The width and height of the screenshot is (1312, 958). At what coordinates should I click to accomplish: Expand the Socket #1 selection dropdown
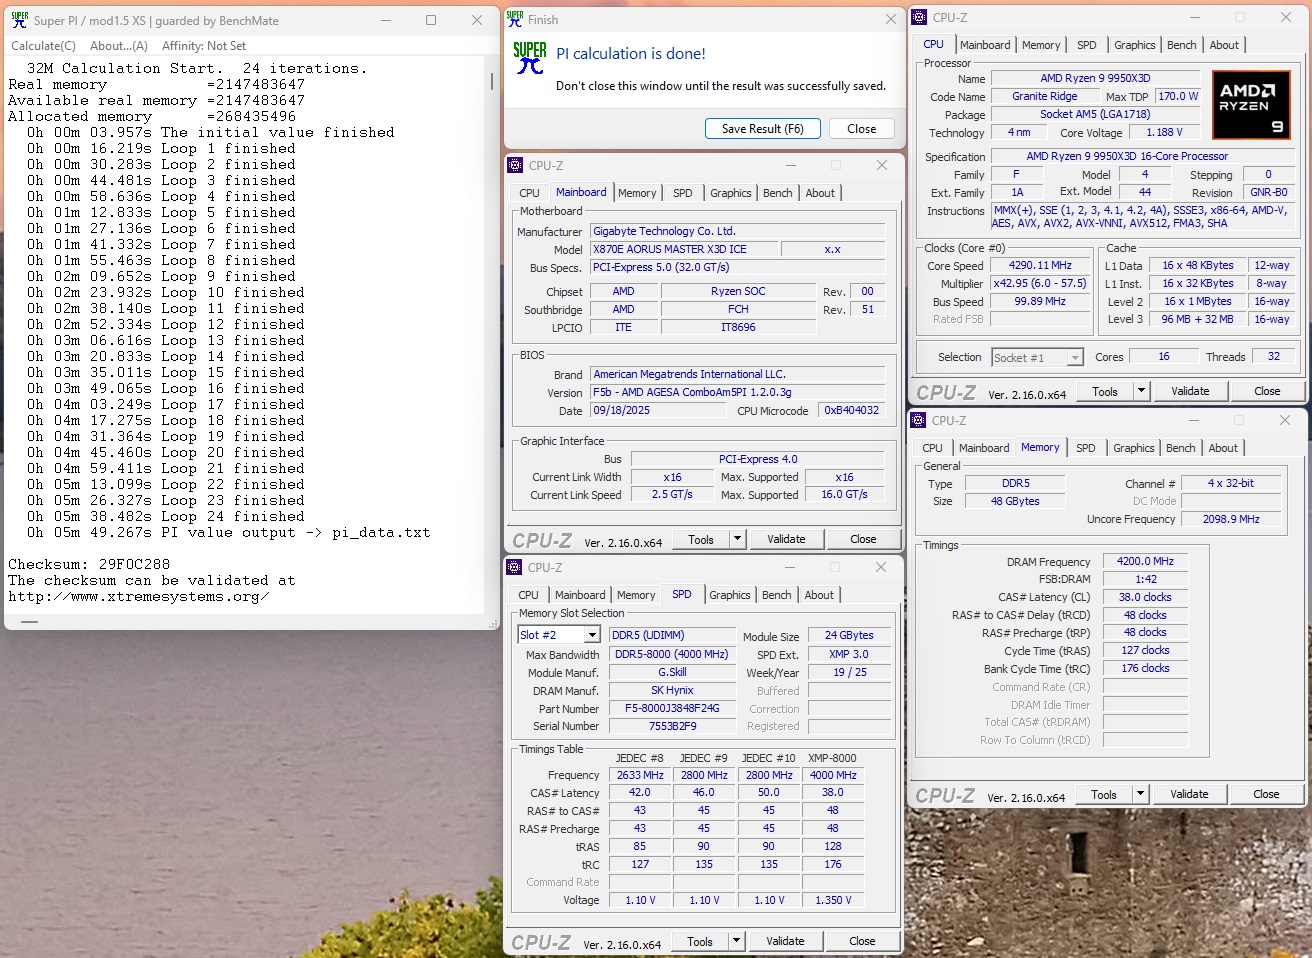[1075, 358]
